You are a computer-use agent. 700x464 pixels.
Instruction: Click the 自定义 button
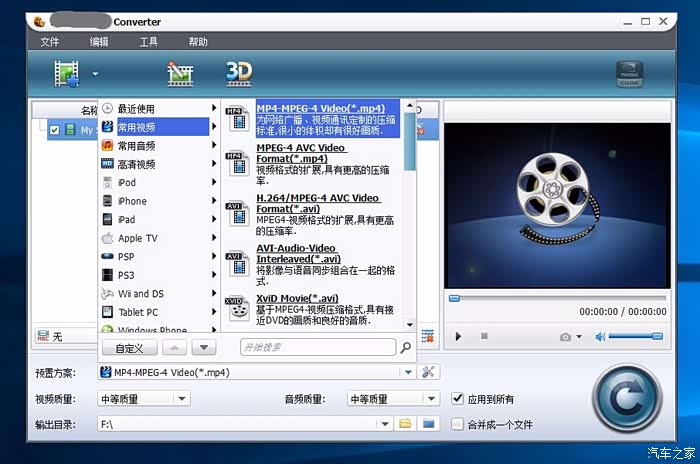tap(129, 348)
